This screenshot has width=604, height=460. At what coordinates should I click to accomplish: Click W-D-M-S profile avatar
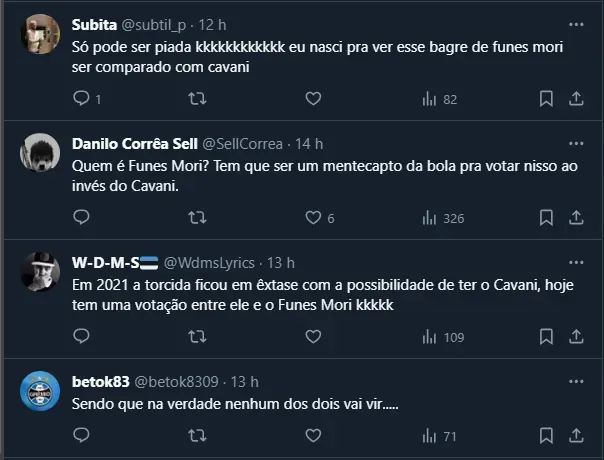[x=40, y=272]
